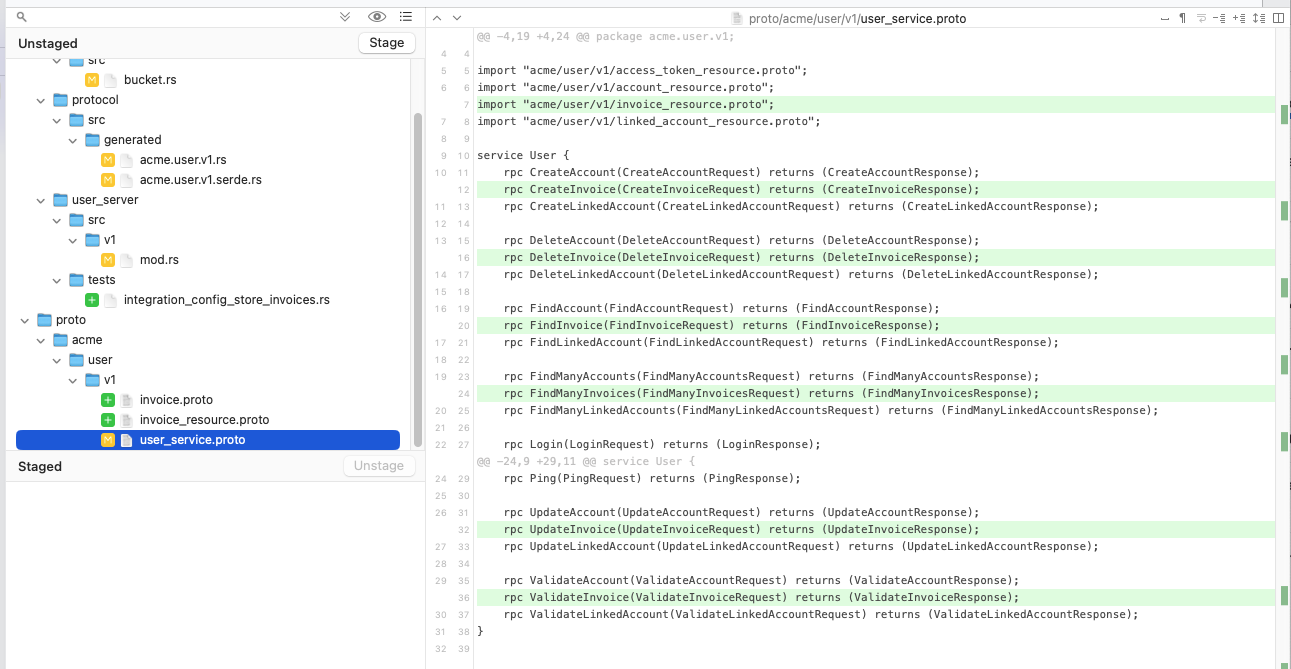Click the Stage button

[387, 43]
